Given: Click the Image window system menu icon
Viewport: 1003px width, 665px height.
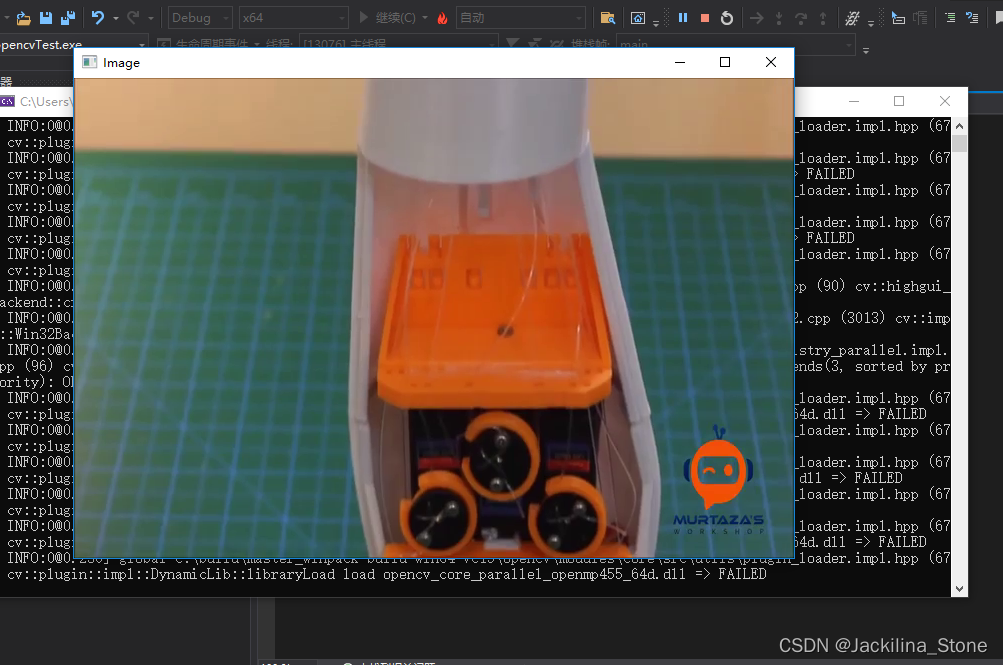Looking at the screenshot, I should 91,62.
